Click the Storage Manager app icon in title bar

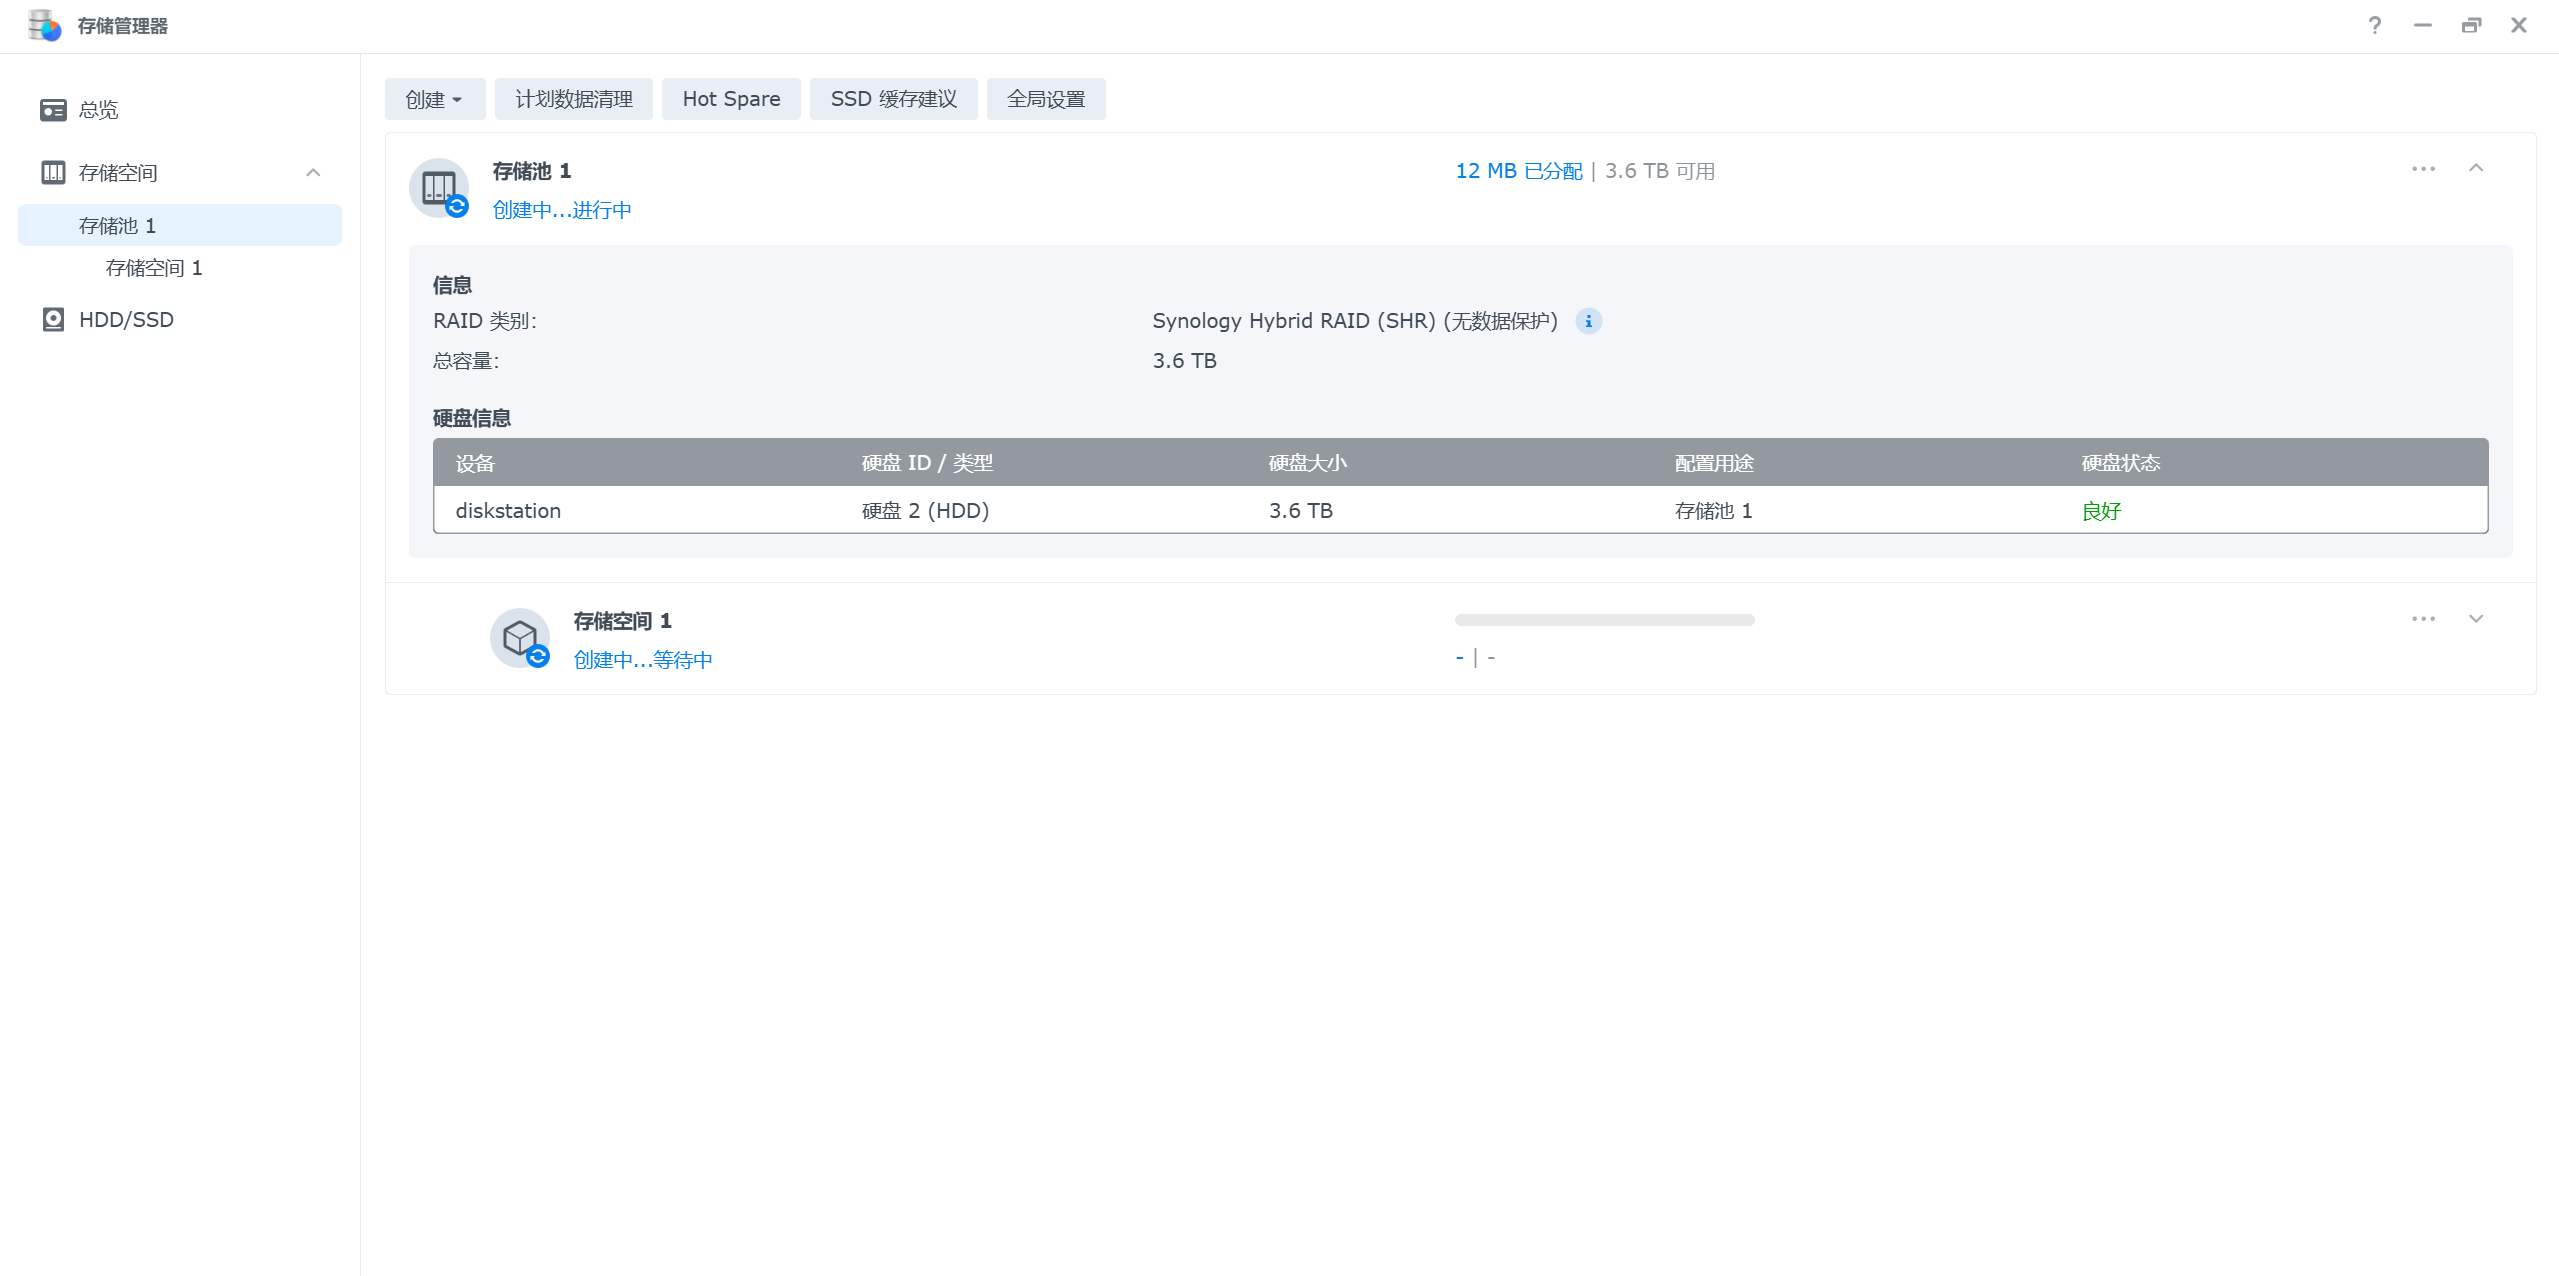(x=44, y=25)
